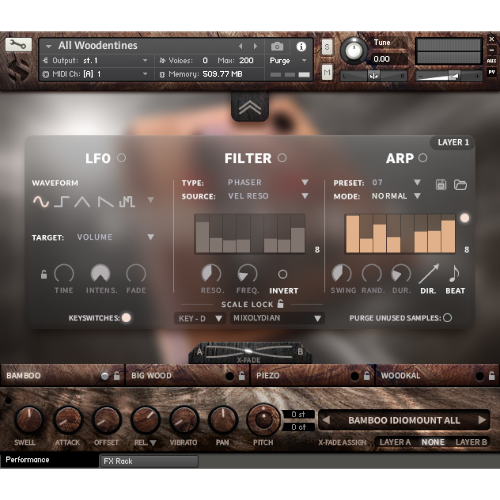The image size is (500, 500).
Task: Click the ARP step sequencer grid
Action: click(x=400, y=234)
